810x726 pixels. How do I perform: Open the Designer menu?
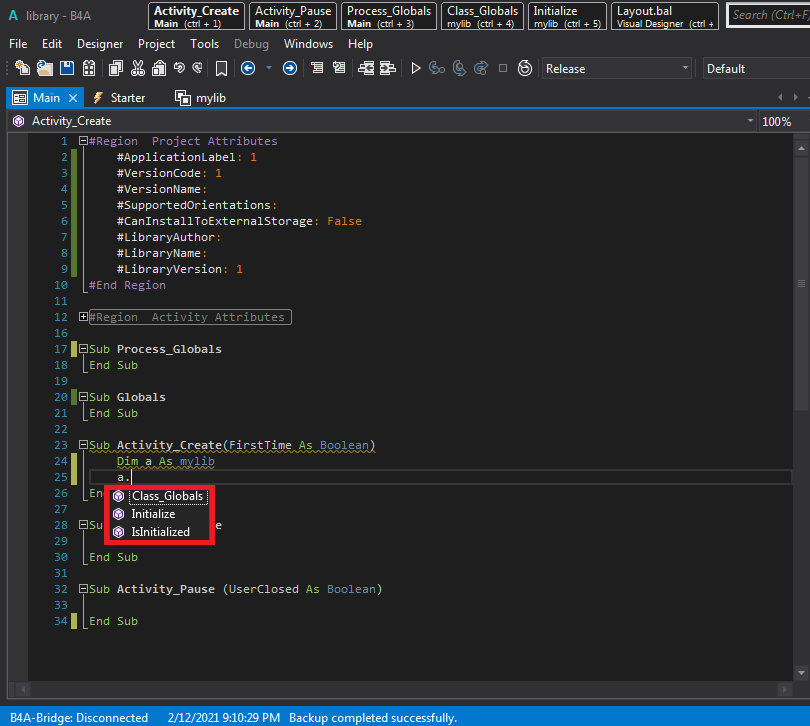tap(100, 44)
